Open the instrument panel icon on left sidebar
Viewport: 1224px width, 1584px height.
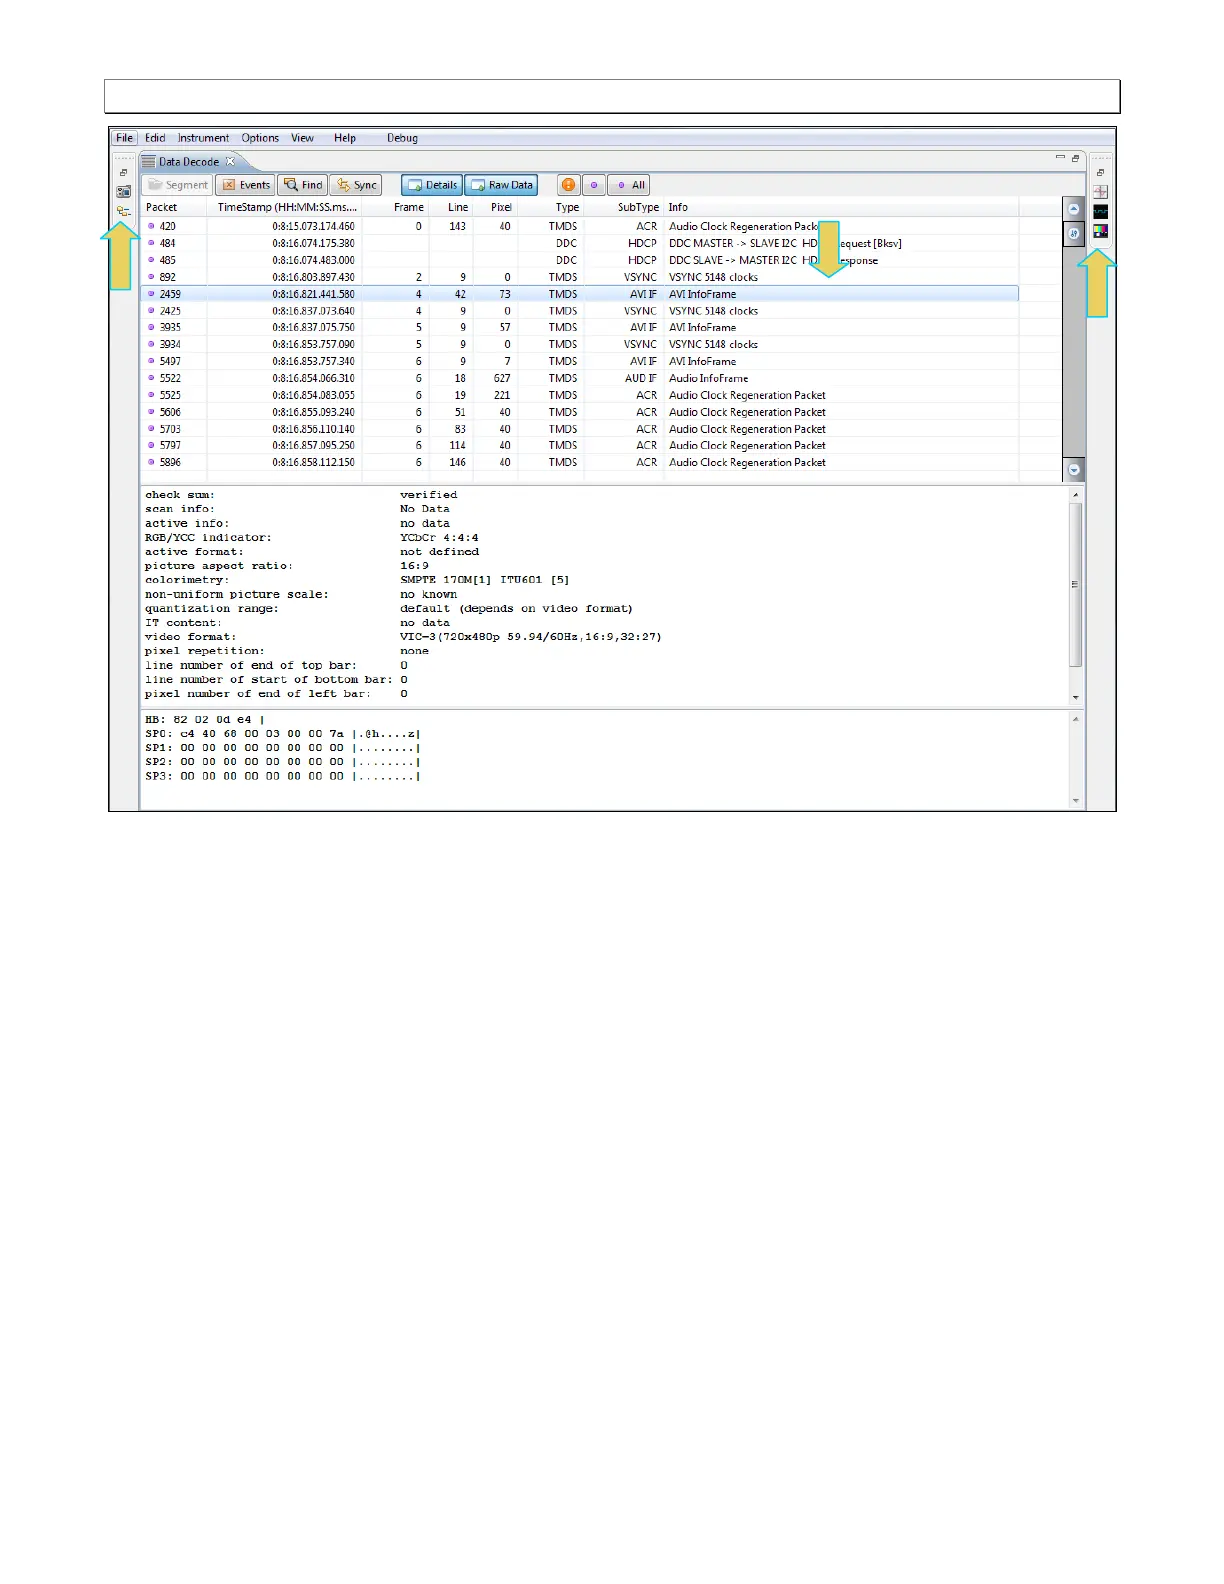(x=124, y=192)
